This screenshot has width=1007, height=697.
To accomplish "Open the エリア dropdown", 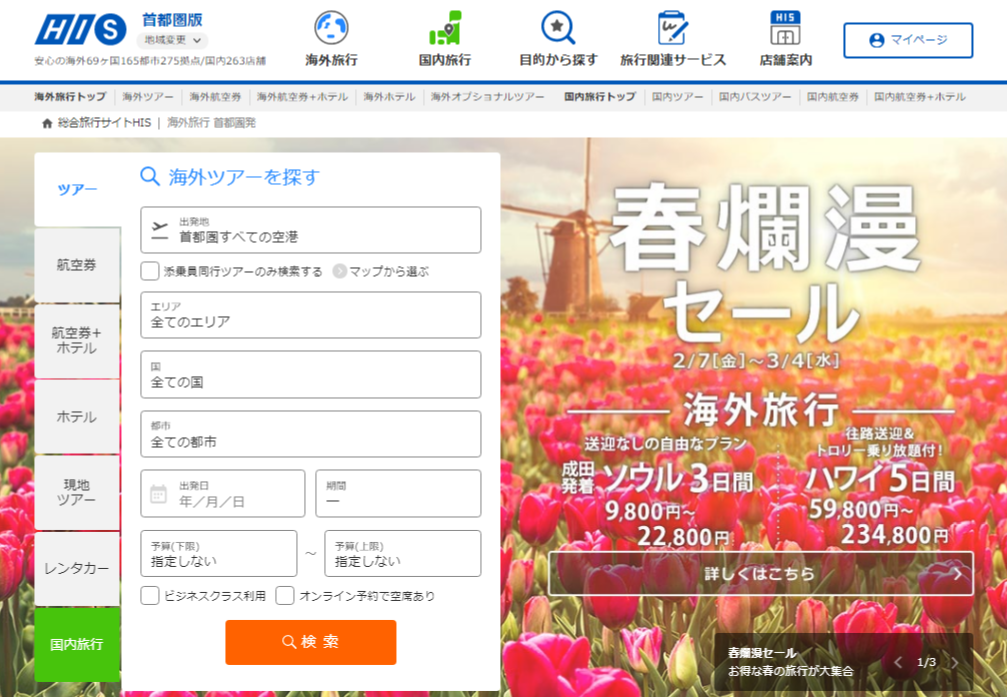I will [310, 315].
